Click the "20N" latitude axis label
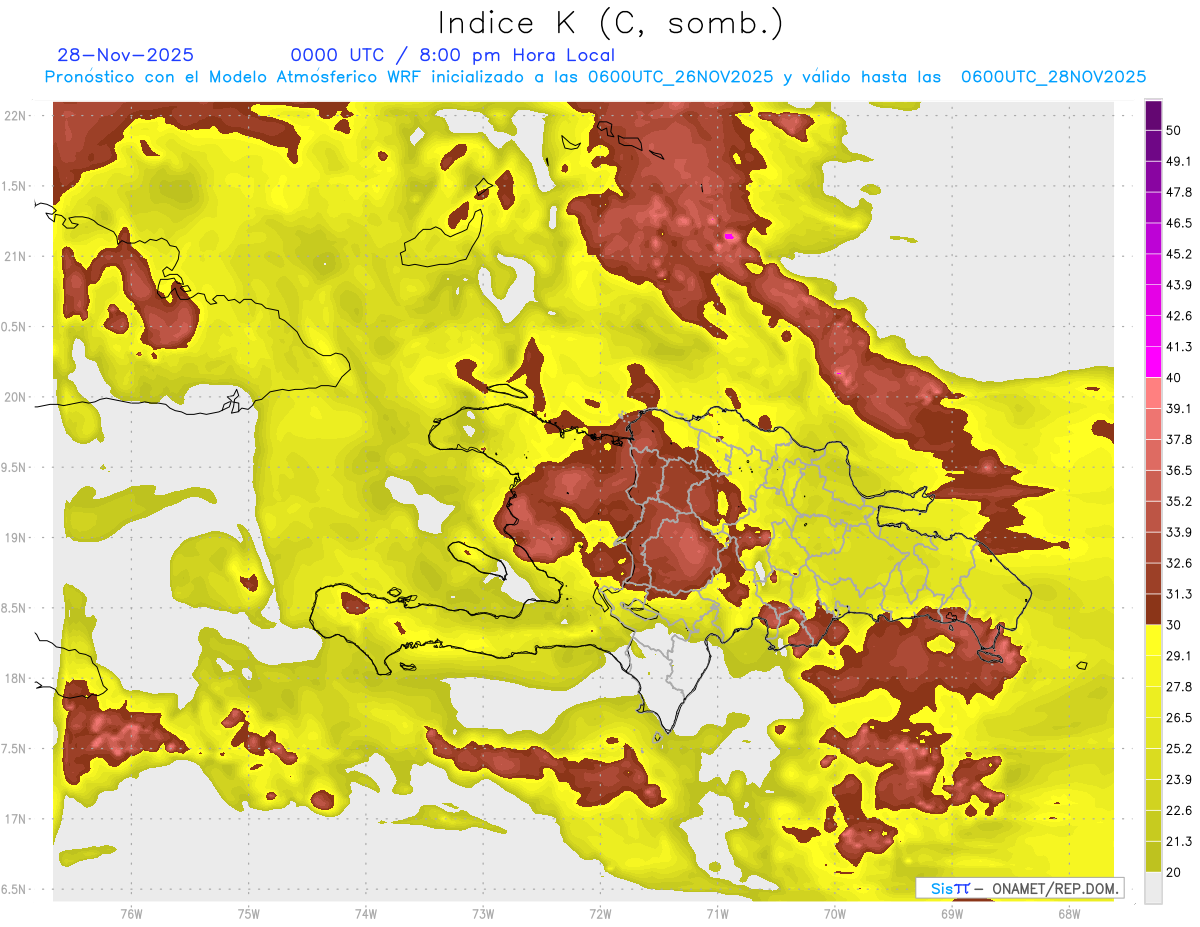The height and width of the screenshot is (927, 1200). click(16, 397)
